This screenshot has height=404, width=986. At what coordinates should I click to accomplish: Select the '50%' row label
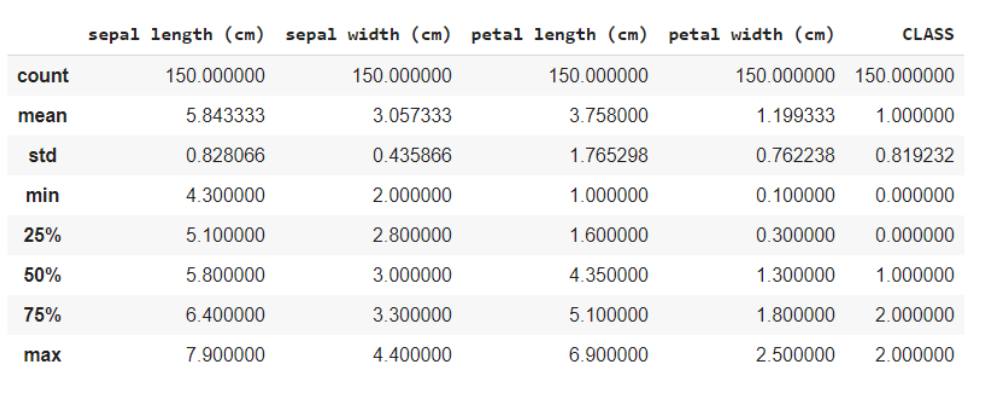pos(42,275)
